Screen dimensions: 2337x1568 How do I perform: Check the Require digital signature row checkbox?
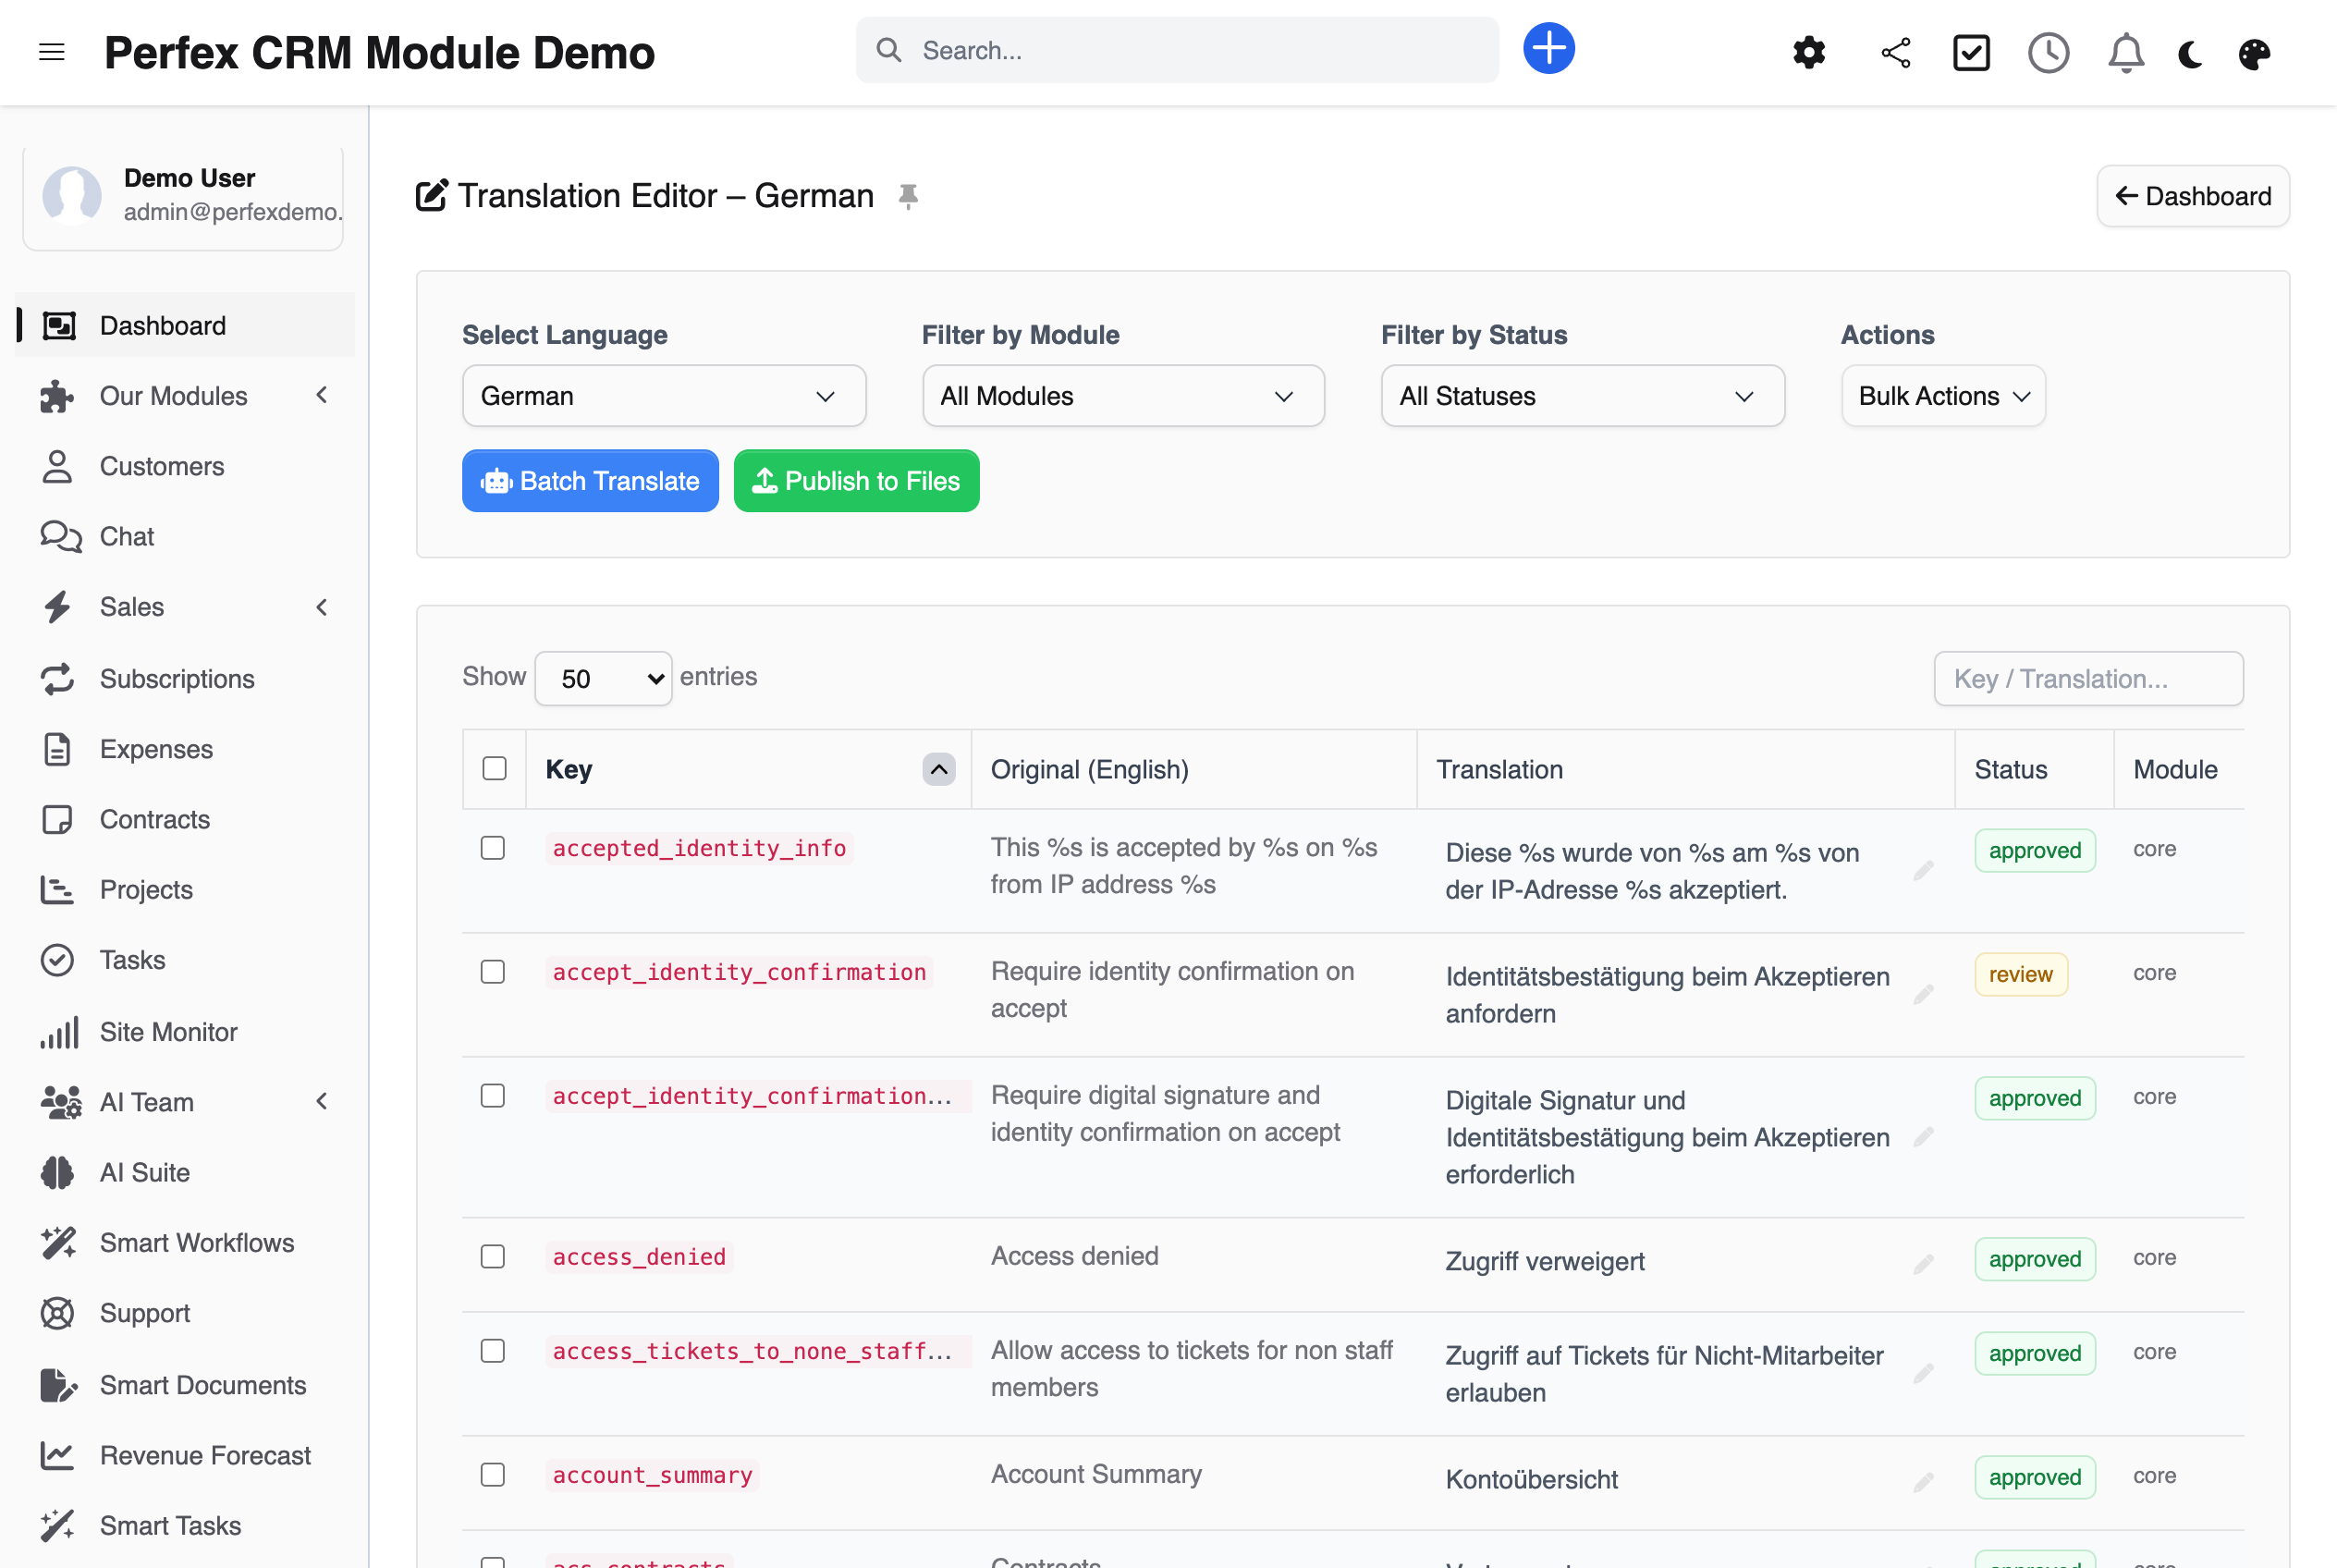(492, 1096)
